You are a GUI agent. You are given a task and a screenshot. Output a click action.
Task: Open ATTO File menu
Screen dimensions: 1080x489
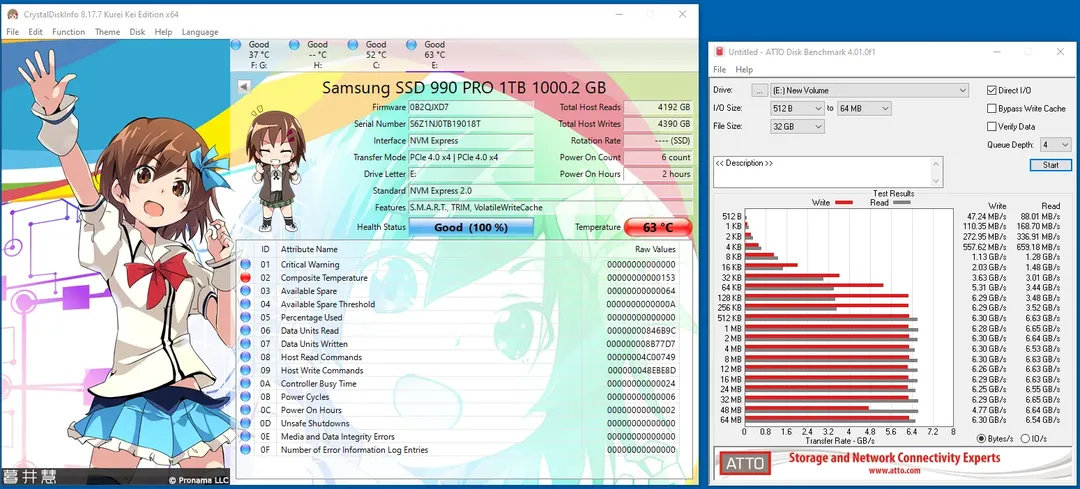pyautogui.click(x=720, y=70)
